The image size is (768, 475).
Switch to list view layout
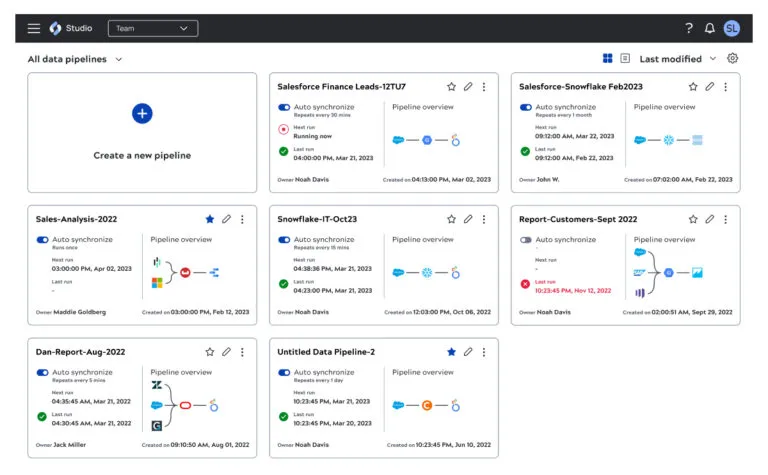coord(625,59)
